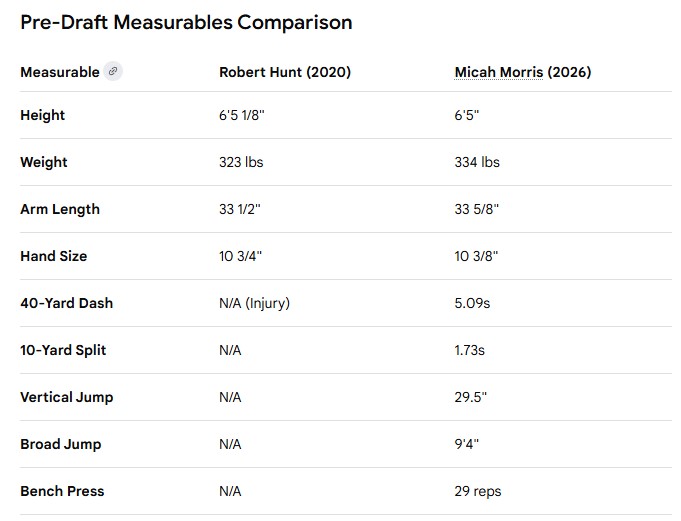Click the 1.73s split value
The width and height of the screenshot is (681, 521).
coord(472,350)
